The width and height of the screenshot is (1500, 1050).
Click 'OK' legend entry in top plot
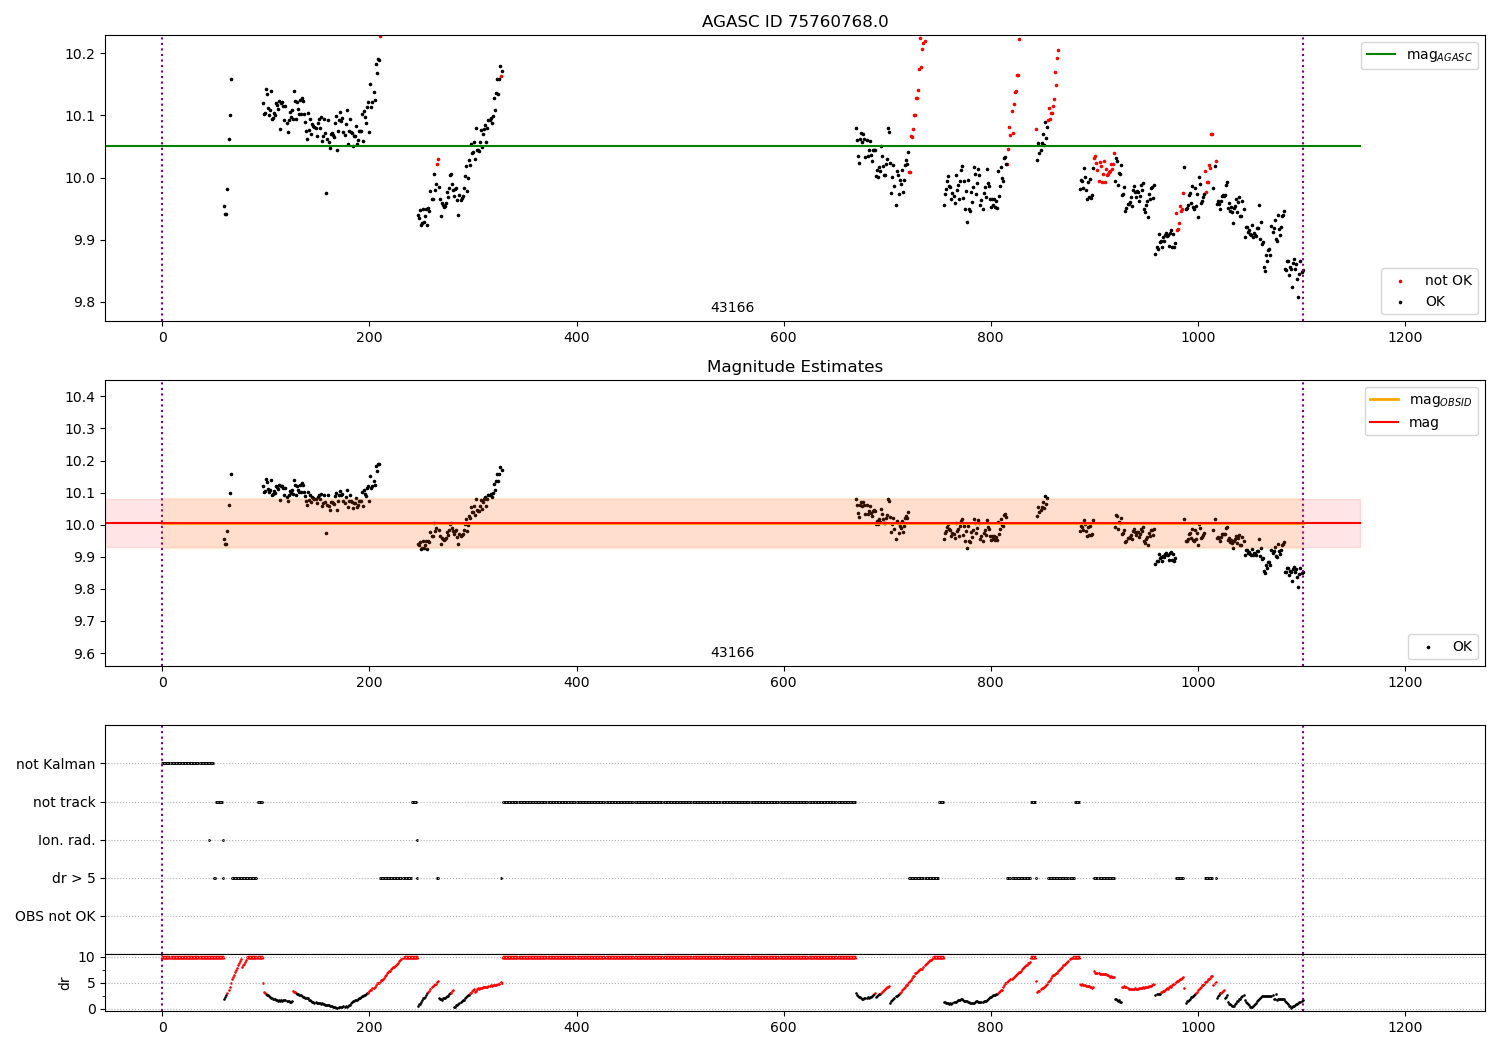point(1435,302)
